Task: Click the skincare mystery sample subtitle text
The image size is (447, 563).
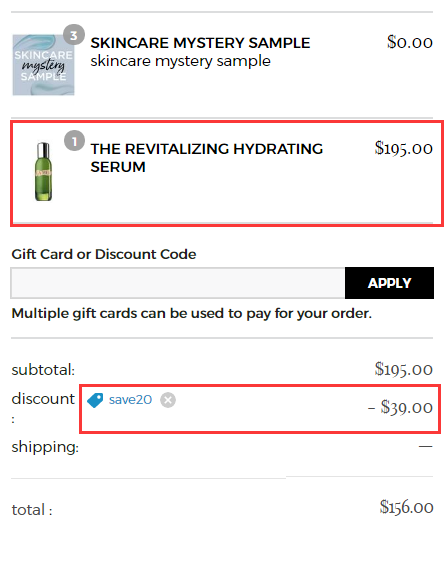Action: click(180, 61)
